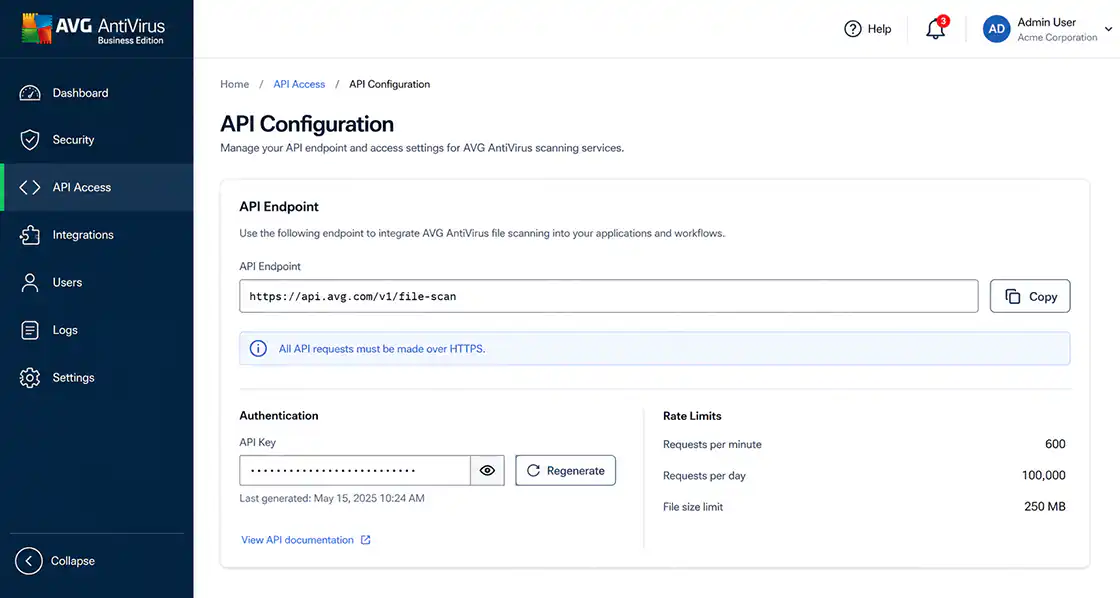
Task: Click 'Manage your API endpoint and access settings' subtitle
Action: (x=421, y=148)
